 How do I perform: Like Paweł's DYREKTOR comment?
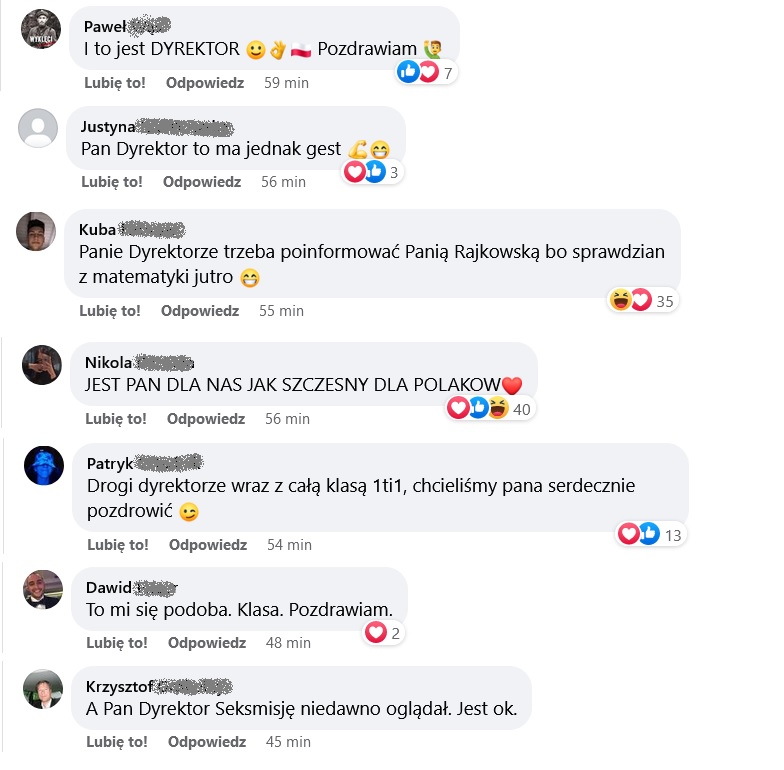(114, 82)
